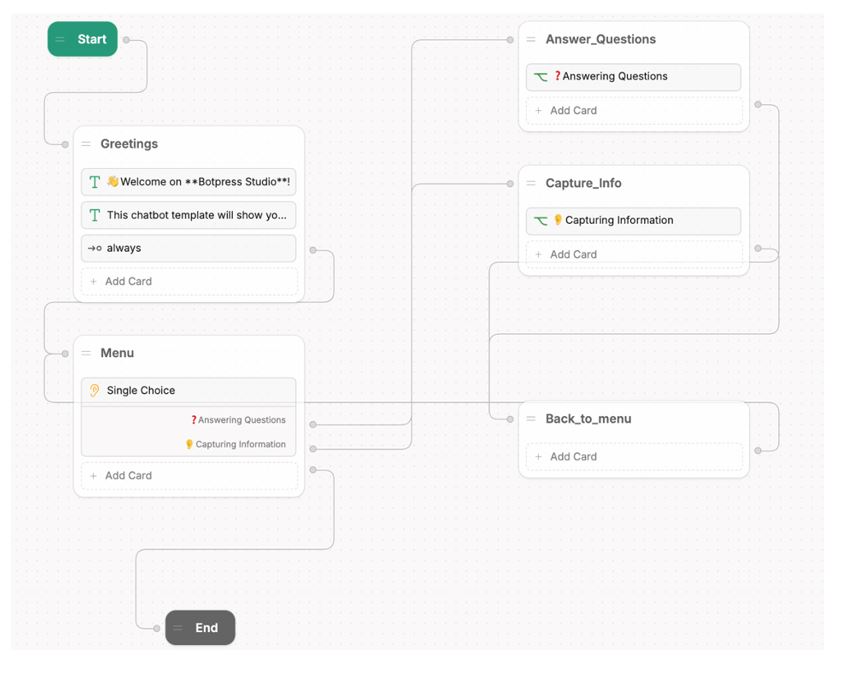The height and width of the screenshot is (676, 860).
Task: Select text icon on chatbot template card
Action: pyautogui.click(x=94, y=215)
